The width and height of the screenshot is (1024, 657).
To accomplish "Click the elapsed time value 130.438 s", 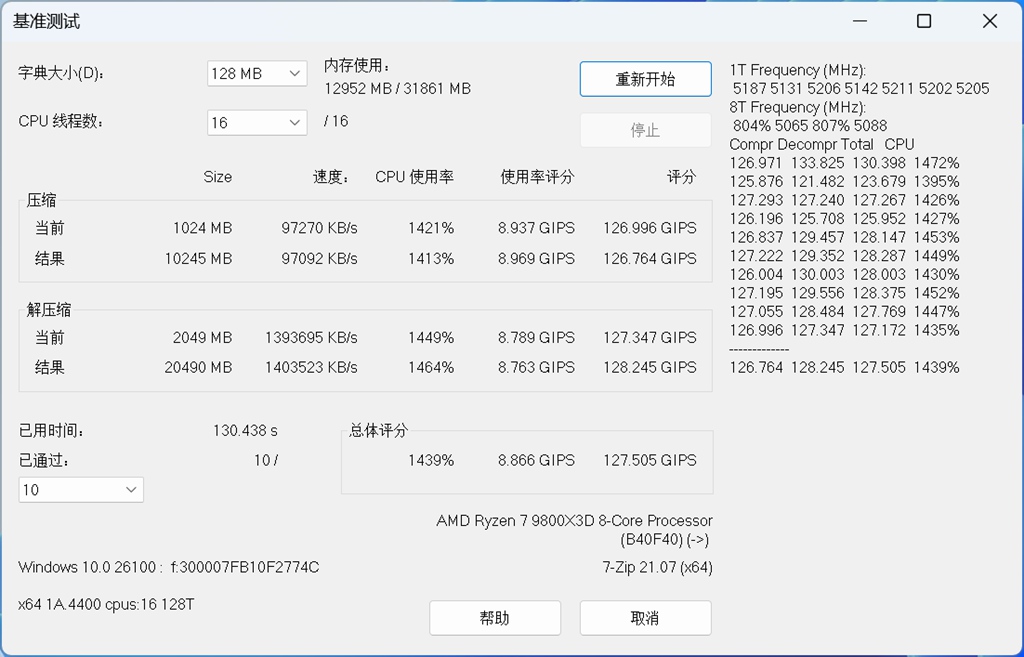I will point(245,431).
